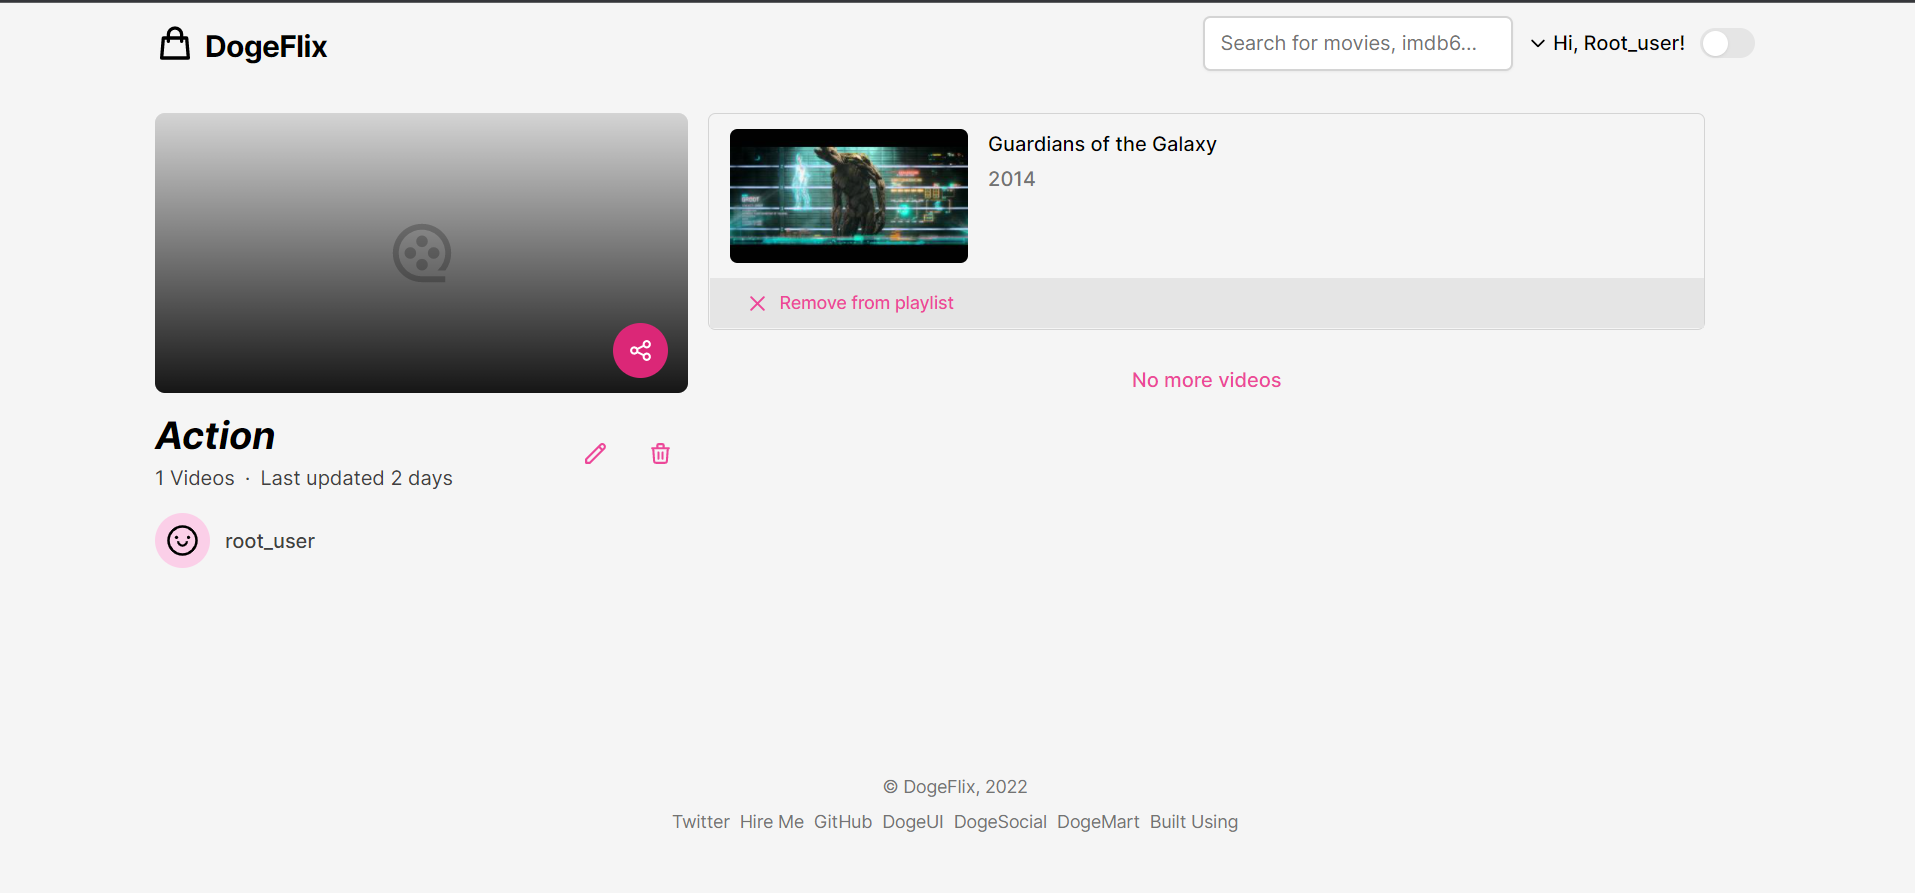Open the DogeMart footer link
1915x893 pixels.
pos(1097,822)
